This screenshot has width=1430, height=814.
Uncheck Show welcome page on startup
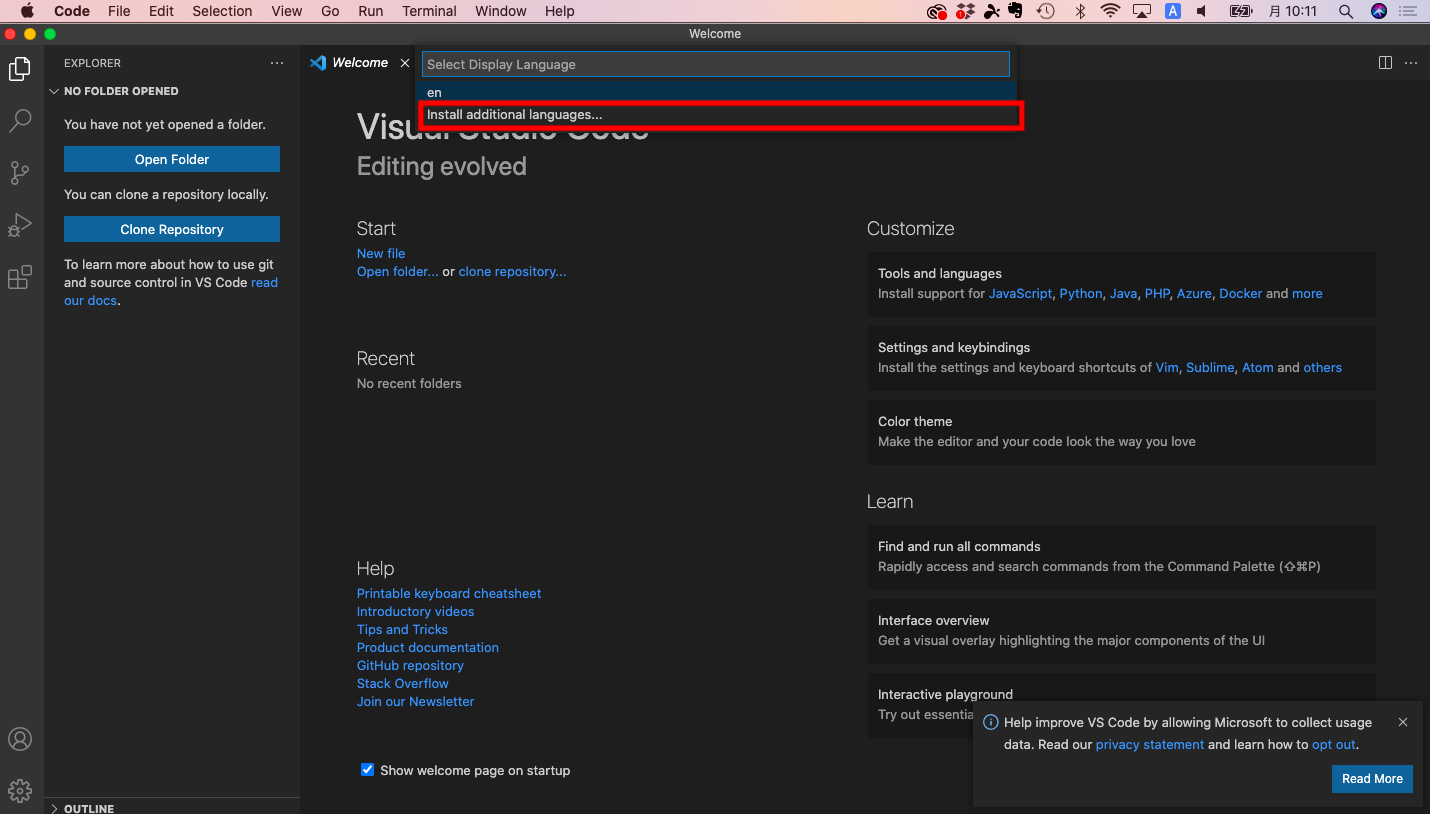pos(368,770)
